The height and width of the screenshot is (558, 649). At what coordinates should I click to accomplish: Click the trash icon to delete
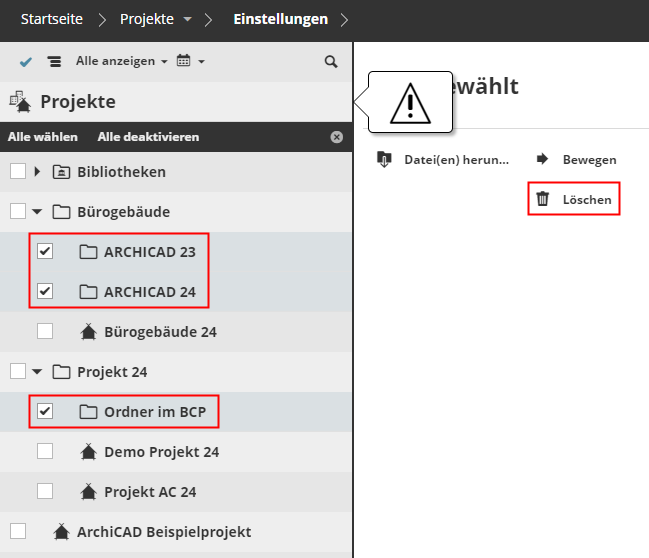(543, 199)
